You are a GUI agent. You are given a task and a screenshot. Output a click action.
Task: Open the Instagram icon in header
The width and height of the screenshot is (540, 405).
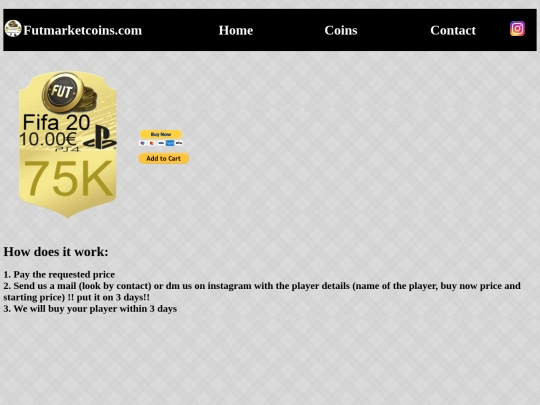click(517, 29)
